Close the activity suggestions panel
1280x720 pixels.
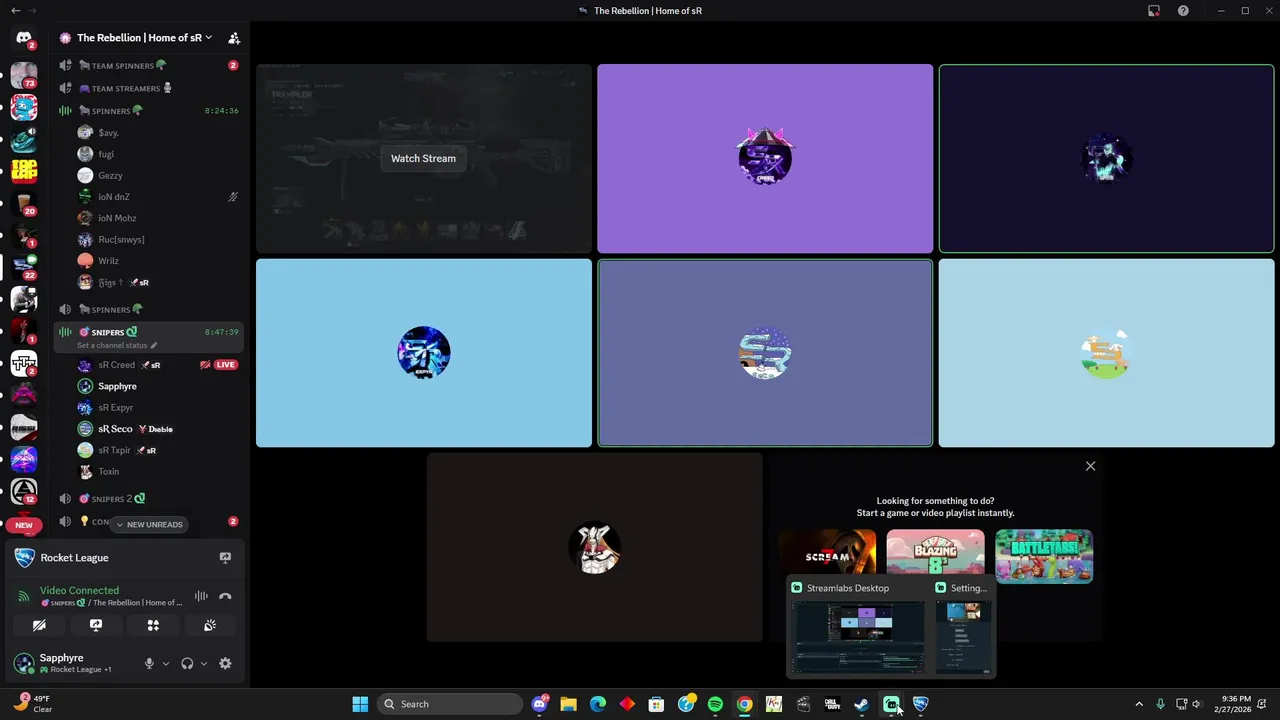[1091, 466]
